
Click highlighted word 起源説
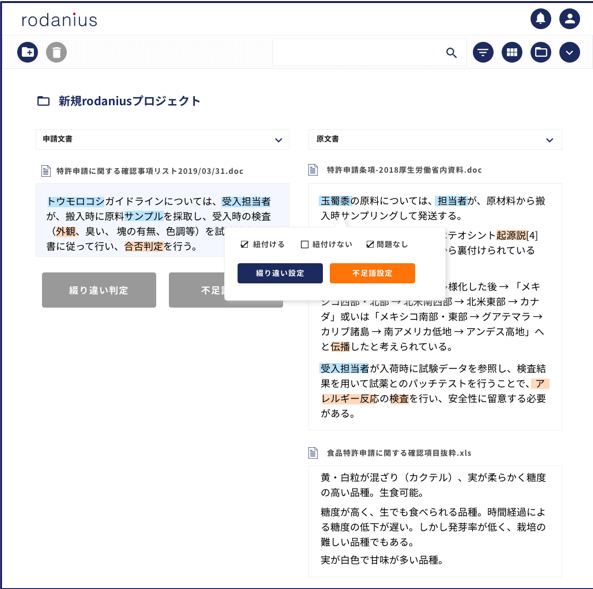[x=511, y=235]
